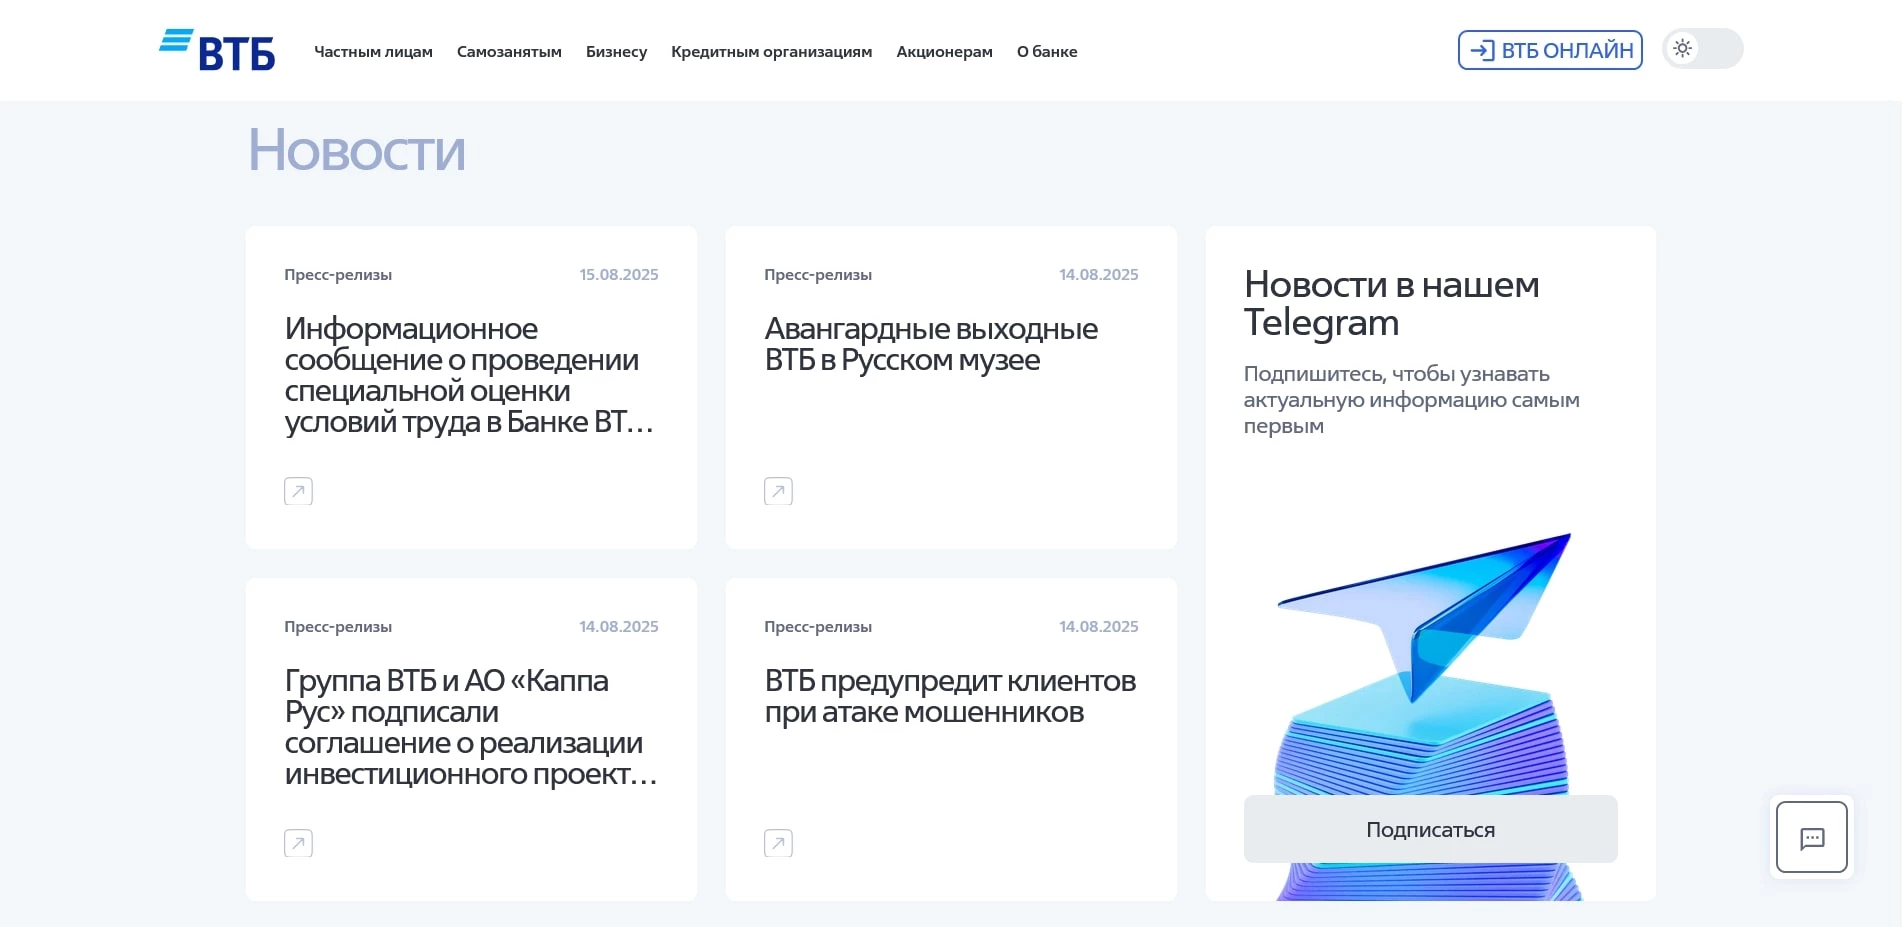Toggle the light/dark theme switch
1903x927 pixels.
(x=1702, y=48)
